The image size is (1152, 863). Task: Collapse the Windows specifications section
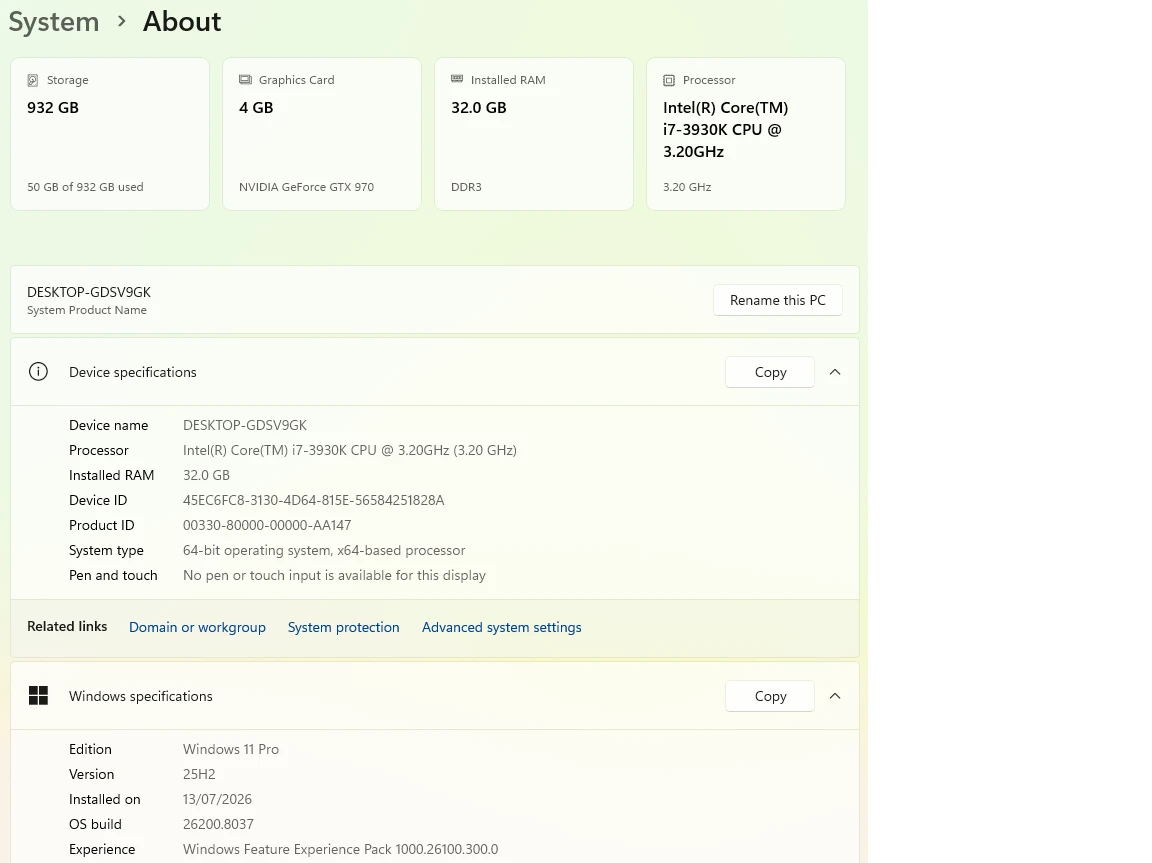click(x=835, y=696)
